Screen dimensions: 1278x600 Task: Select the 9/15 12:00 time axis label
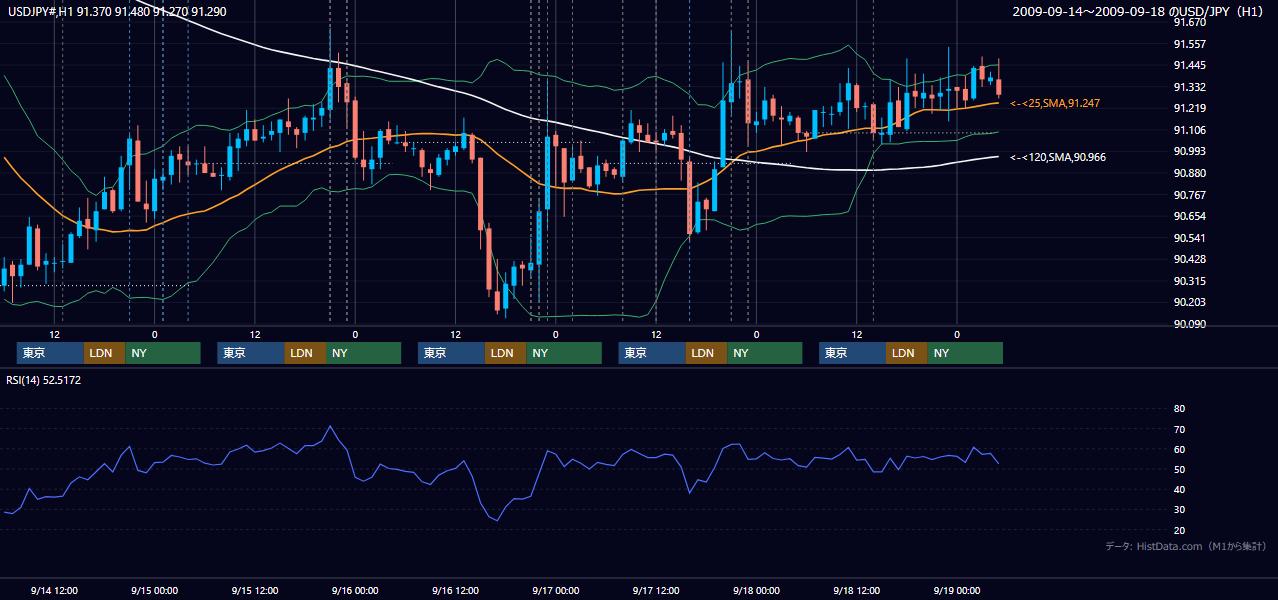pyautogui.click(x=255, y=590)
